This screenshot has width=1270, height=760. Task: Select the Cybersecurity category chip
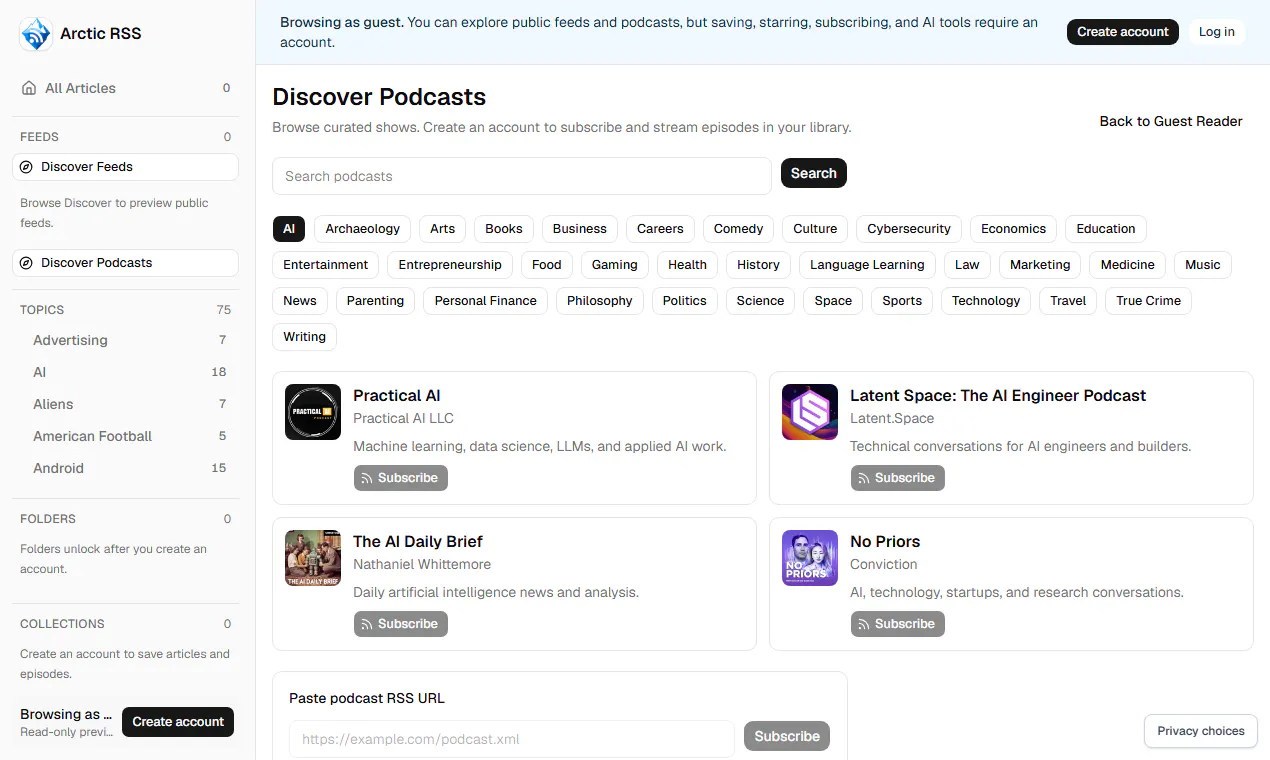(909, 229)
